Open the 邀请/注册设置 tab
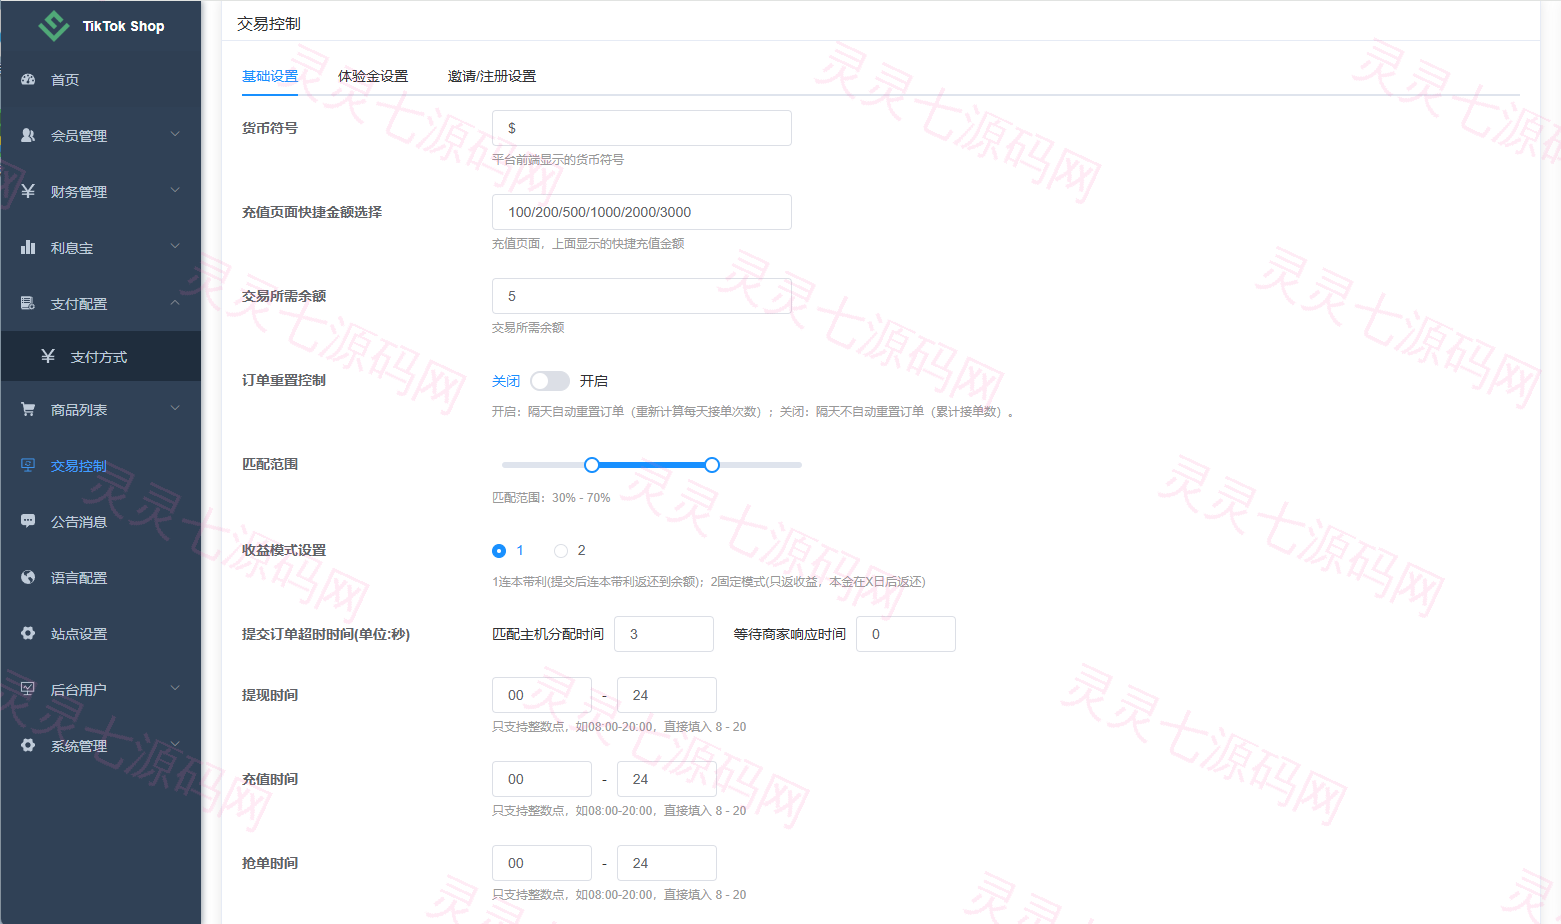 (x=492, y=76)
